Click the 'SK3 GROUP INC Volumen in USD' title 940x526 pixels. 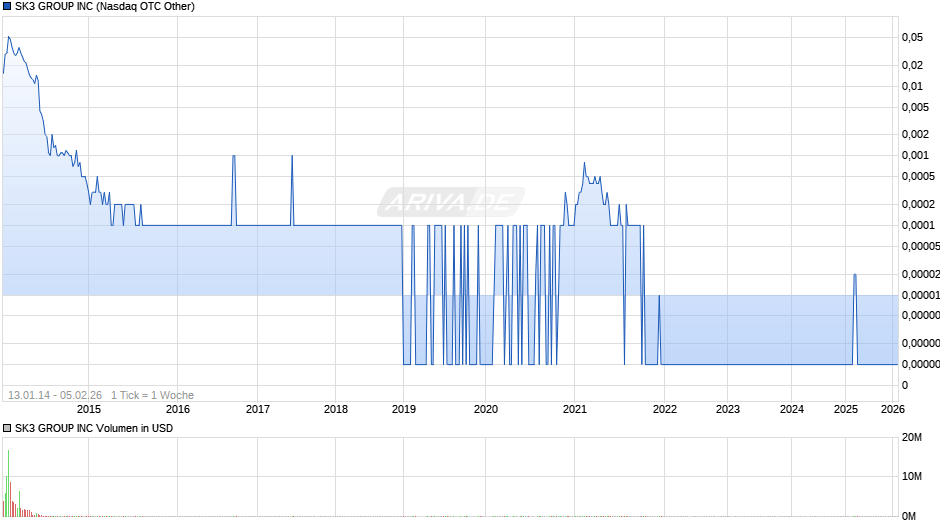(x=94, y=428)
